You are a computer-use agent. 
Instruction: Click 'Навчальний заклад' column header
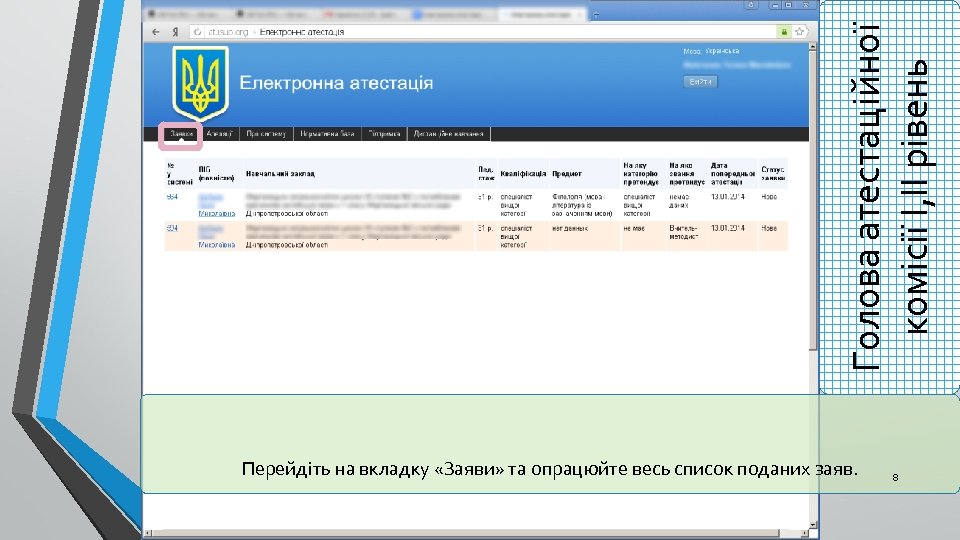[280, 174]
